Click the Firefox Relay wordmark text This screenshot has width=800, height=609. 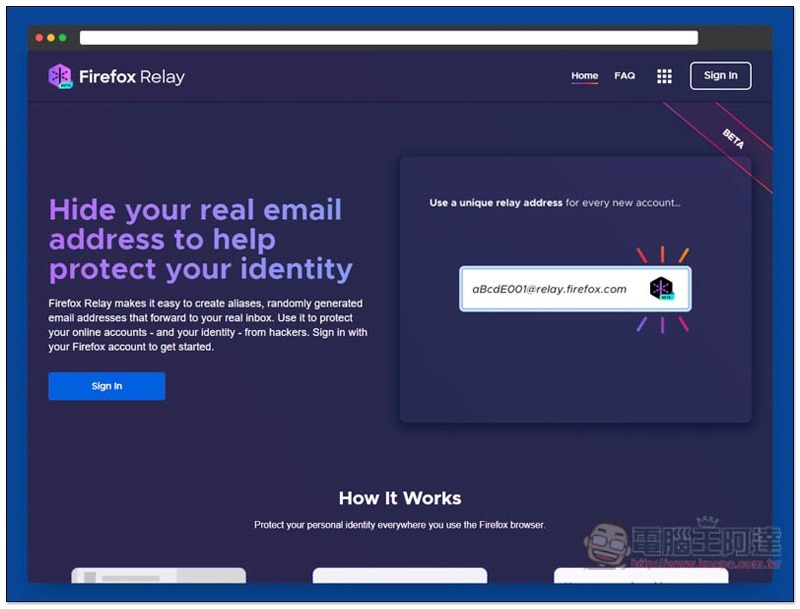point(132,77)
